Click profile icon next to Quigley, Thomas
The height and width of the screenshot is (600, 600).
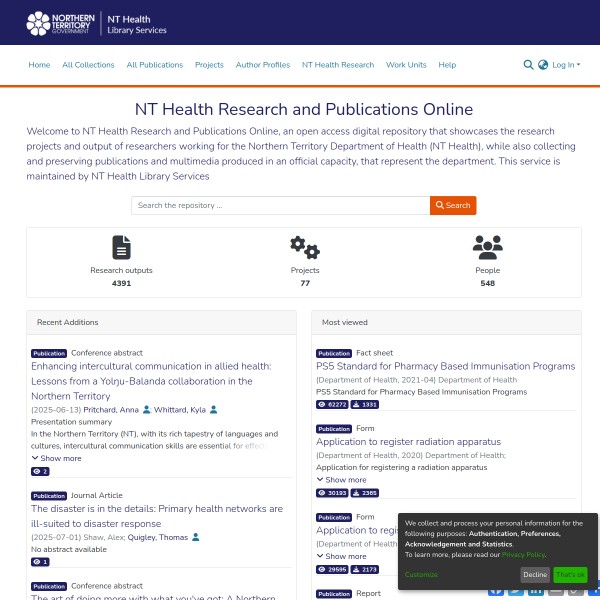pyautogui.click(x=196, y=537)
